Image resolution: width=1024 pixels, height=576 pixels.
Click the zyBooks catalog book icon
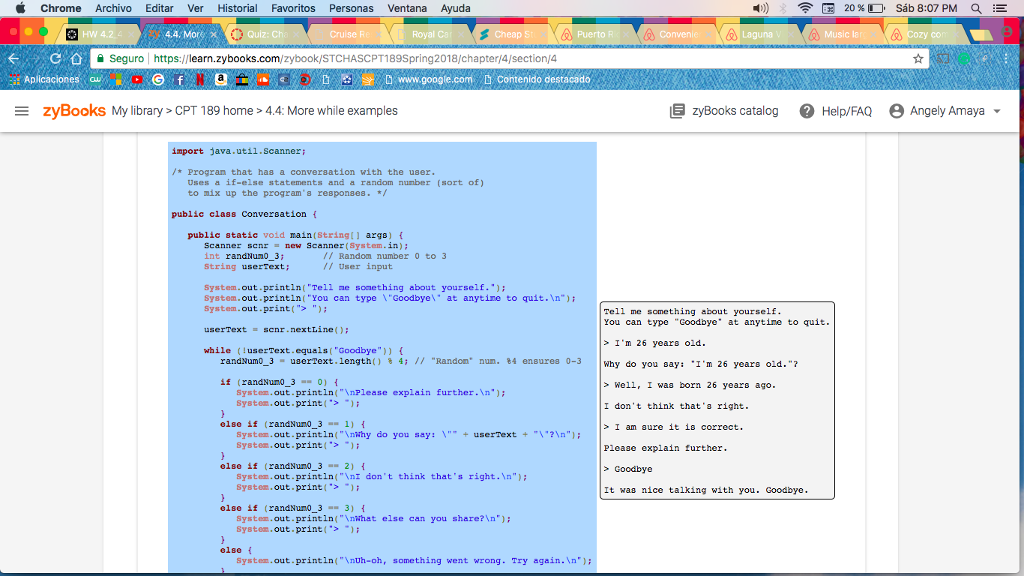tap(677, 111)
